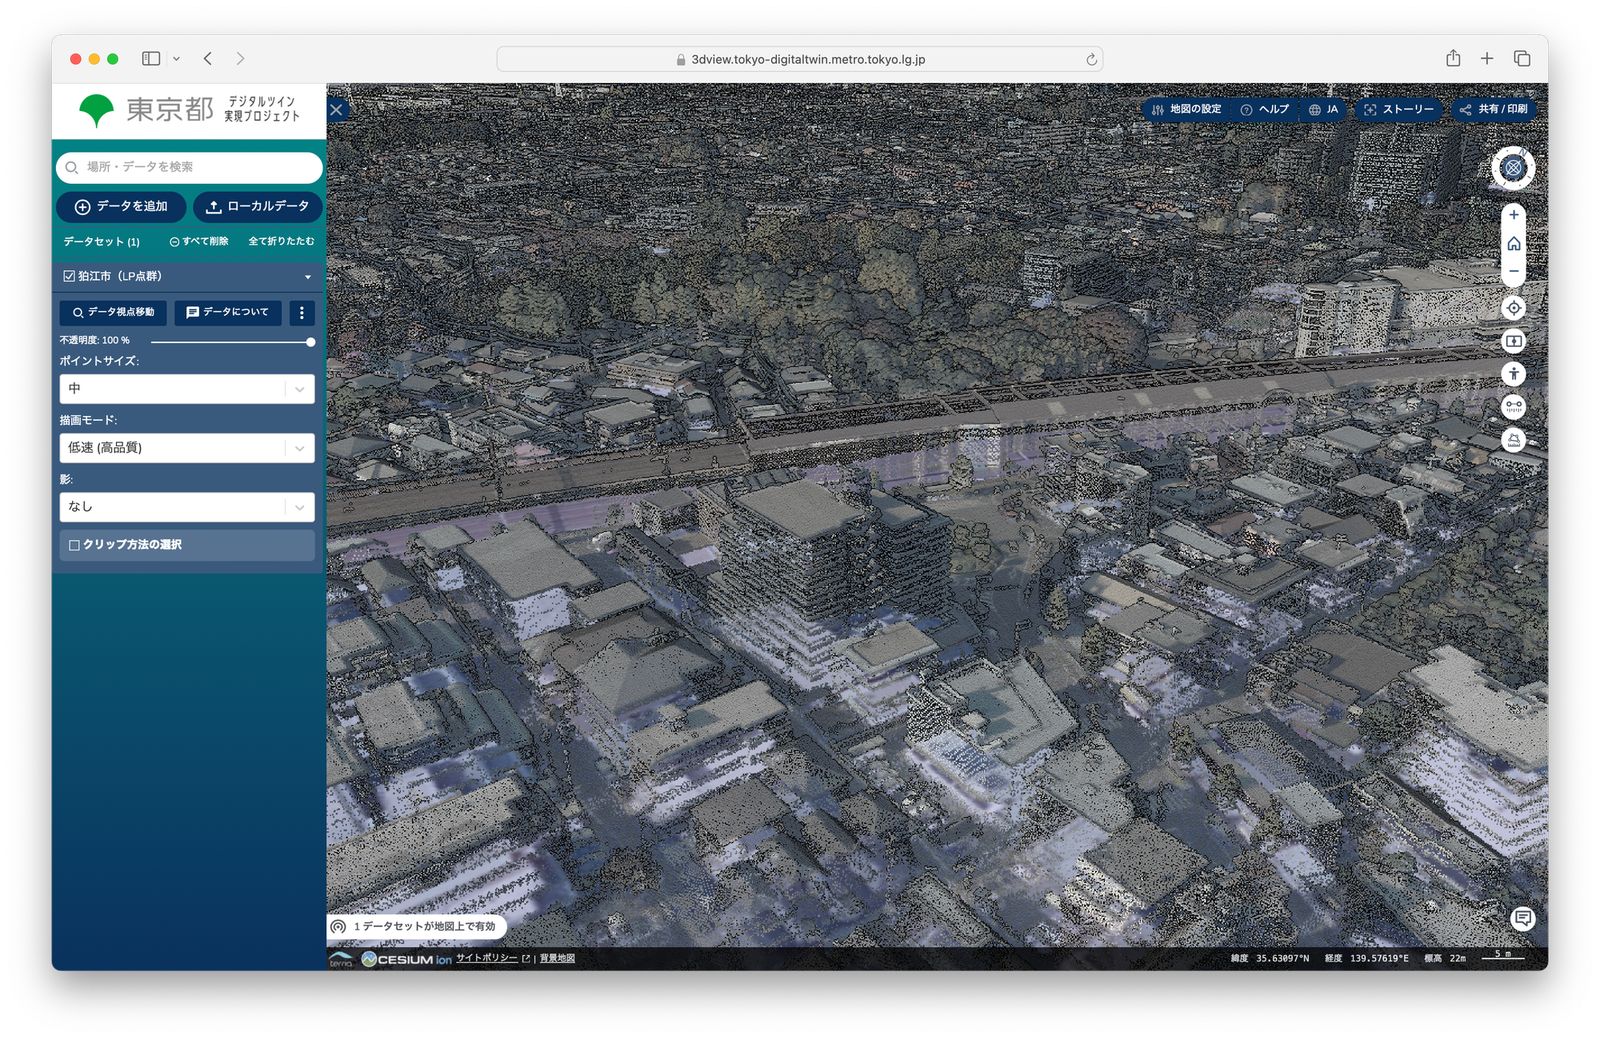Show Safari tab overview
The image size is (1600, 1039).
coord(1522,59)
